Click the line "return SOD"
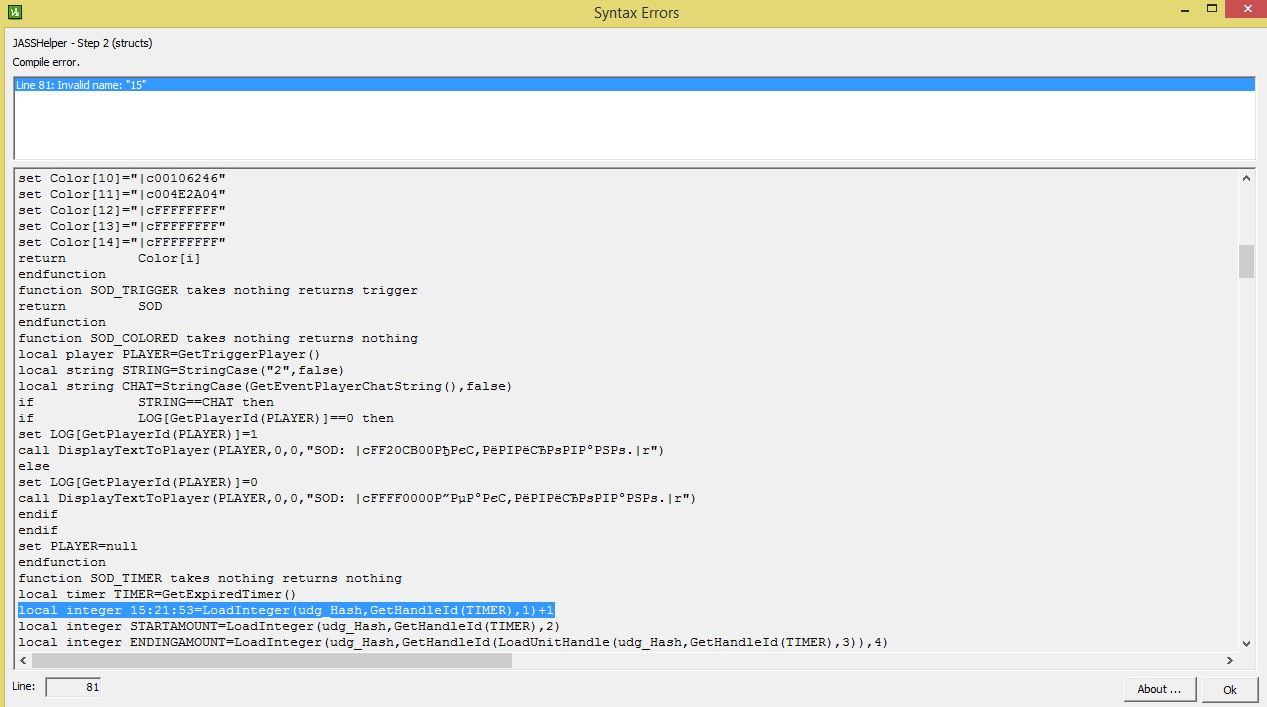Image resolution: width=1267 pixels, height=707 pixels. [x=90, y=306]
